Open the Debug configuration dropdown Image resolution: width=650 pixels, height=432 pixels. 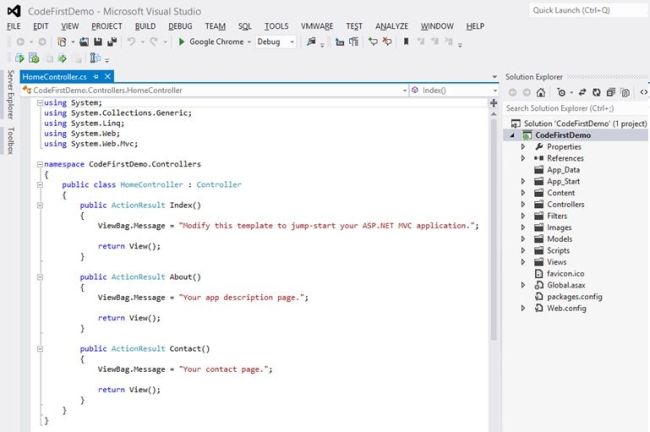pos(276,41)
